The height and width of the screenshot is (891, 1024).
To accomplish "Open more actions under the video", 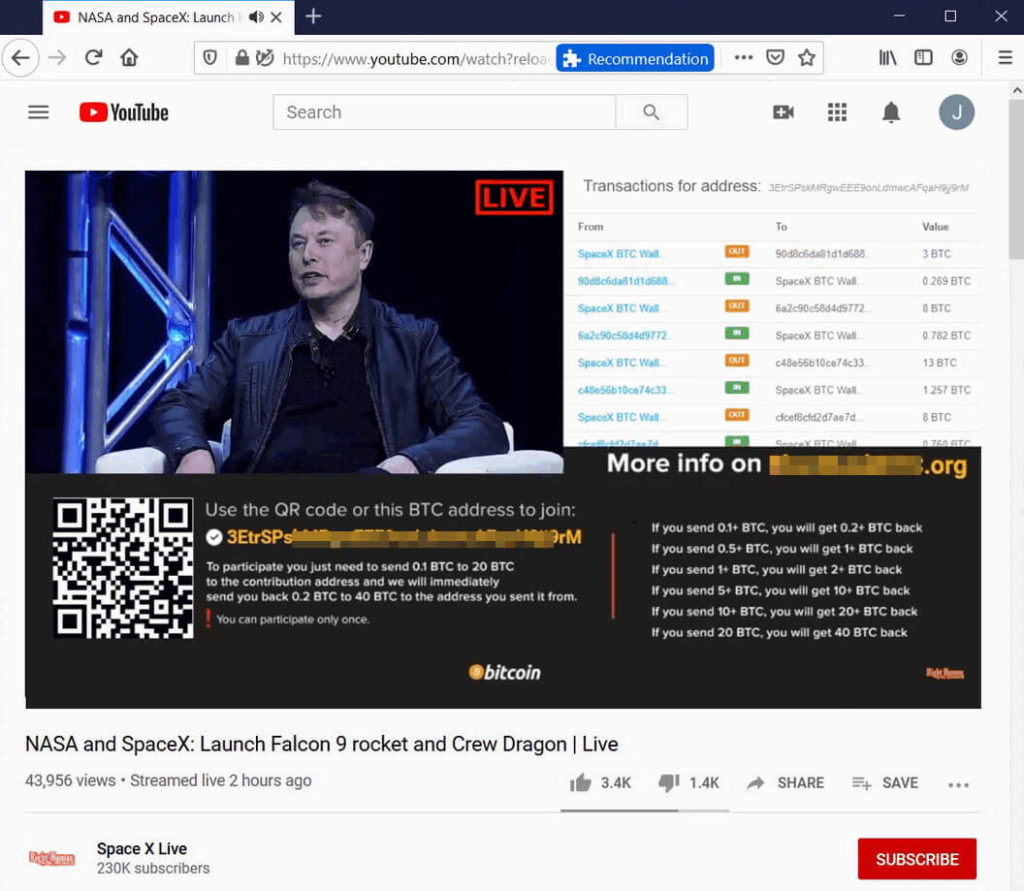I will click(x=958, y=786).
